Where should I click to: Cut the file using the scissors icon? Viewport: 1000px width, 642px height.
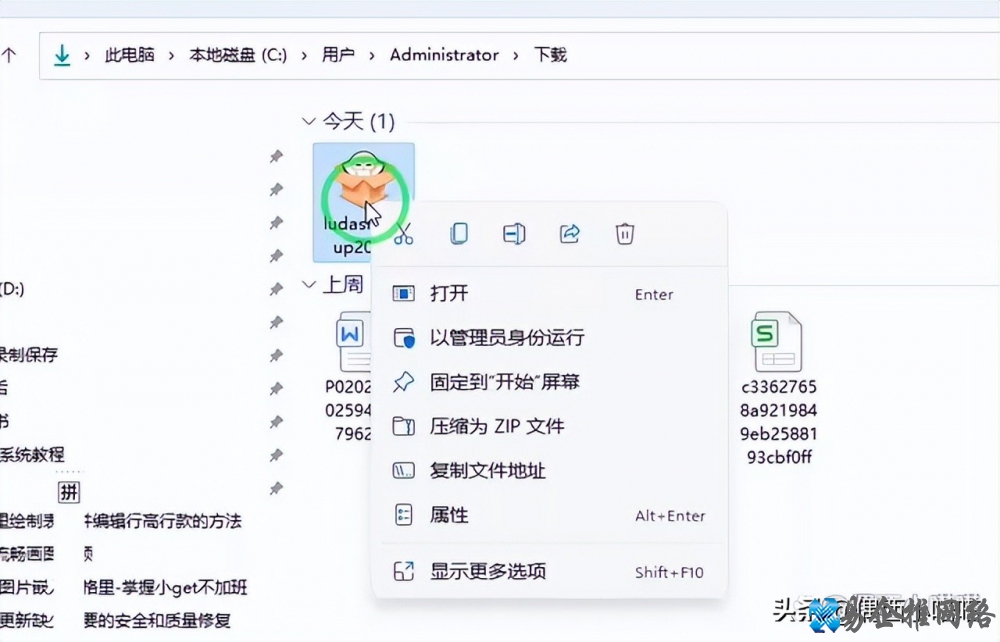[403, 234]
